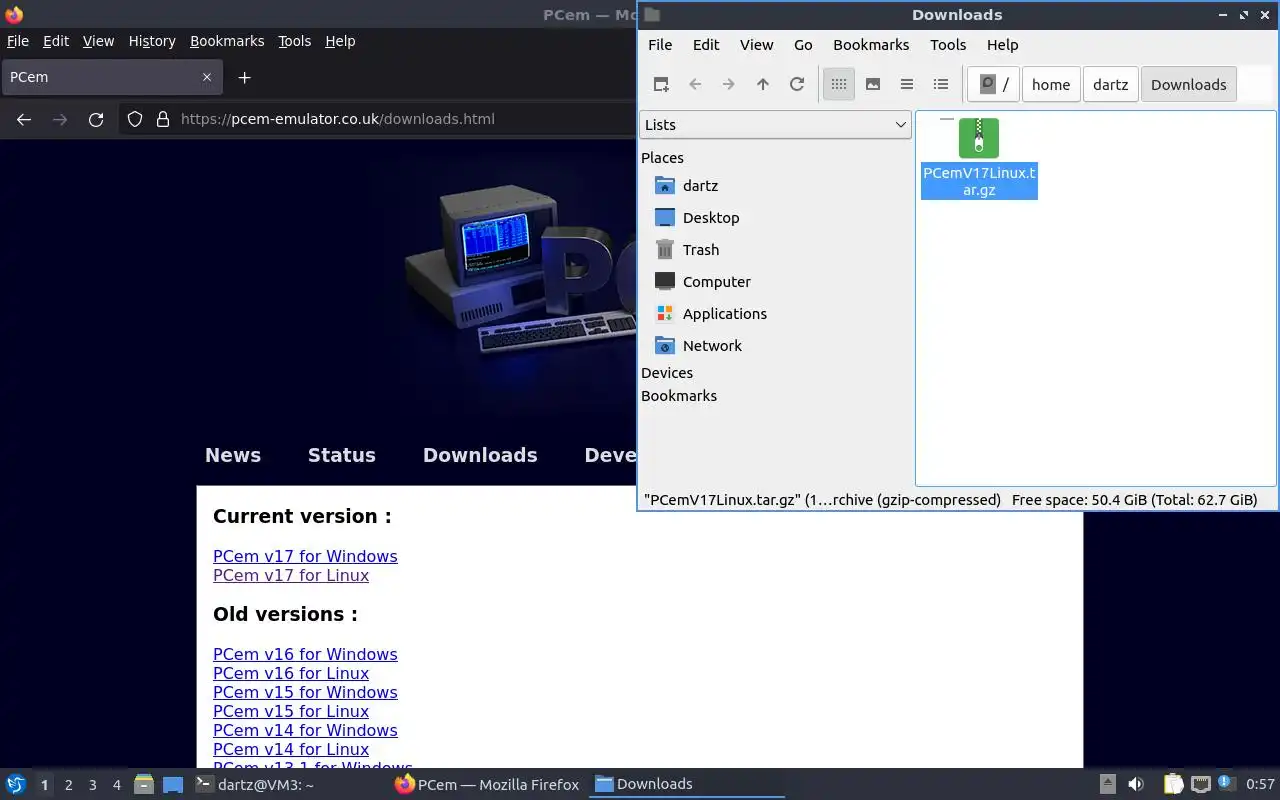This screenshot has width=1280, height=800.
Task: Open Firefox Edit menu
Action: point(56,41)
